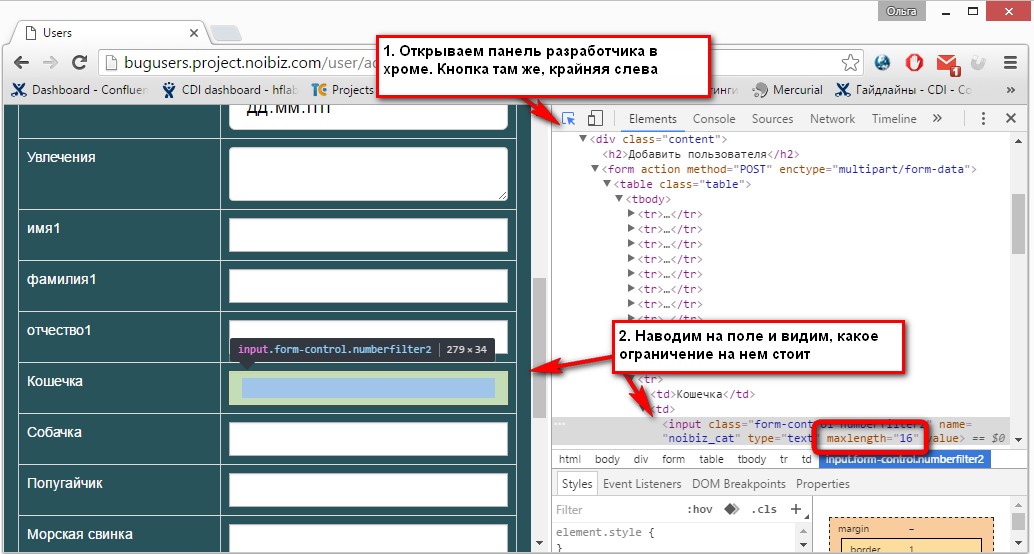Open the Timeline tab
Image resolution: width=1034 pixels, height=554 pixels.
point(894,119)
